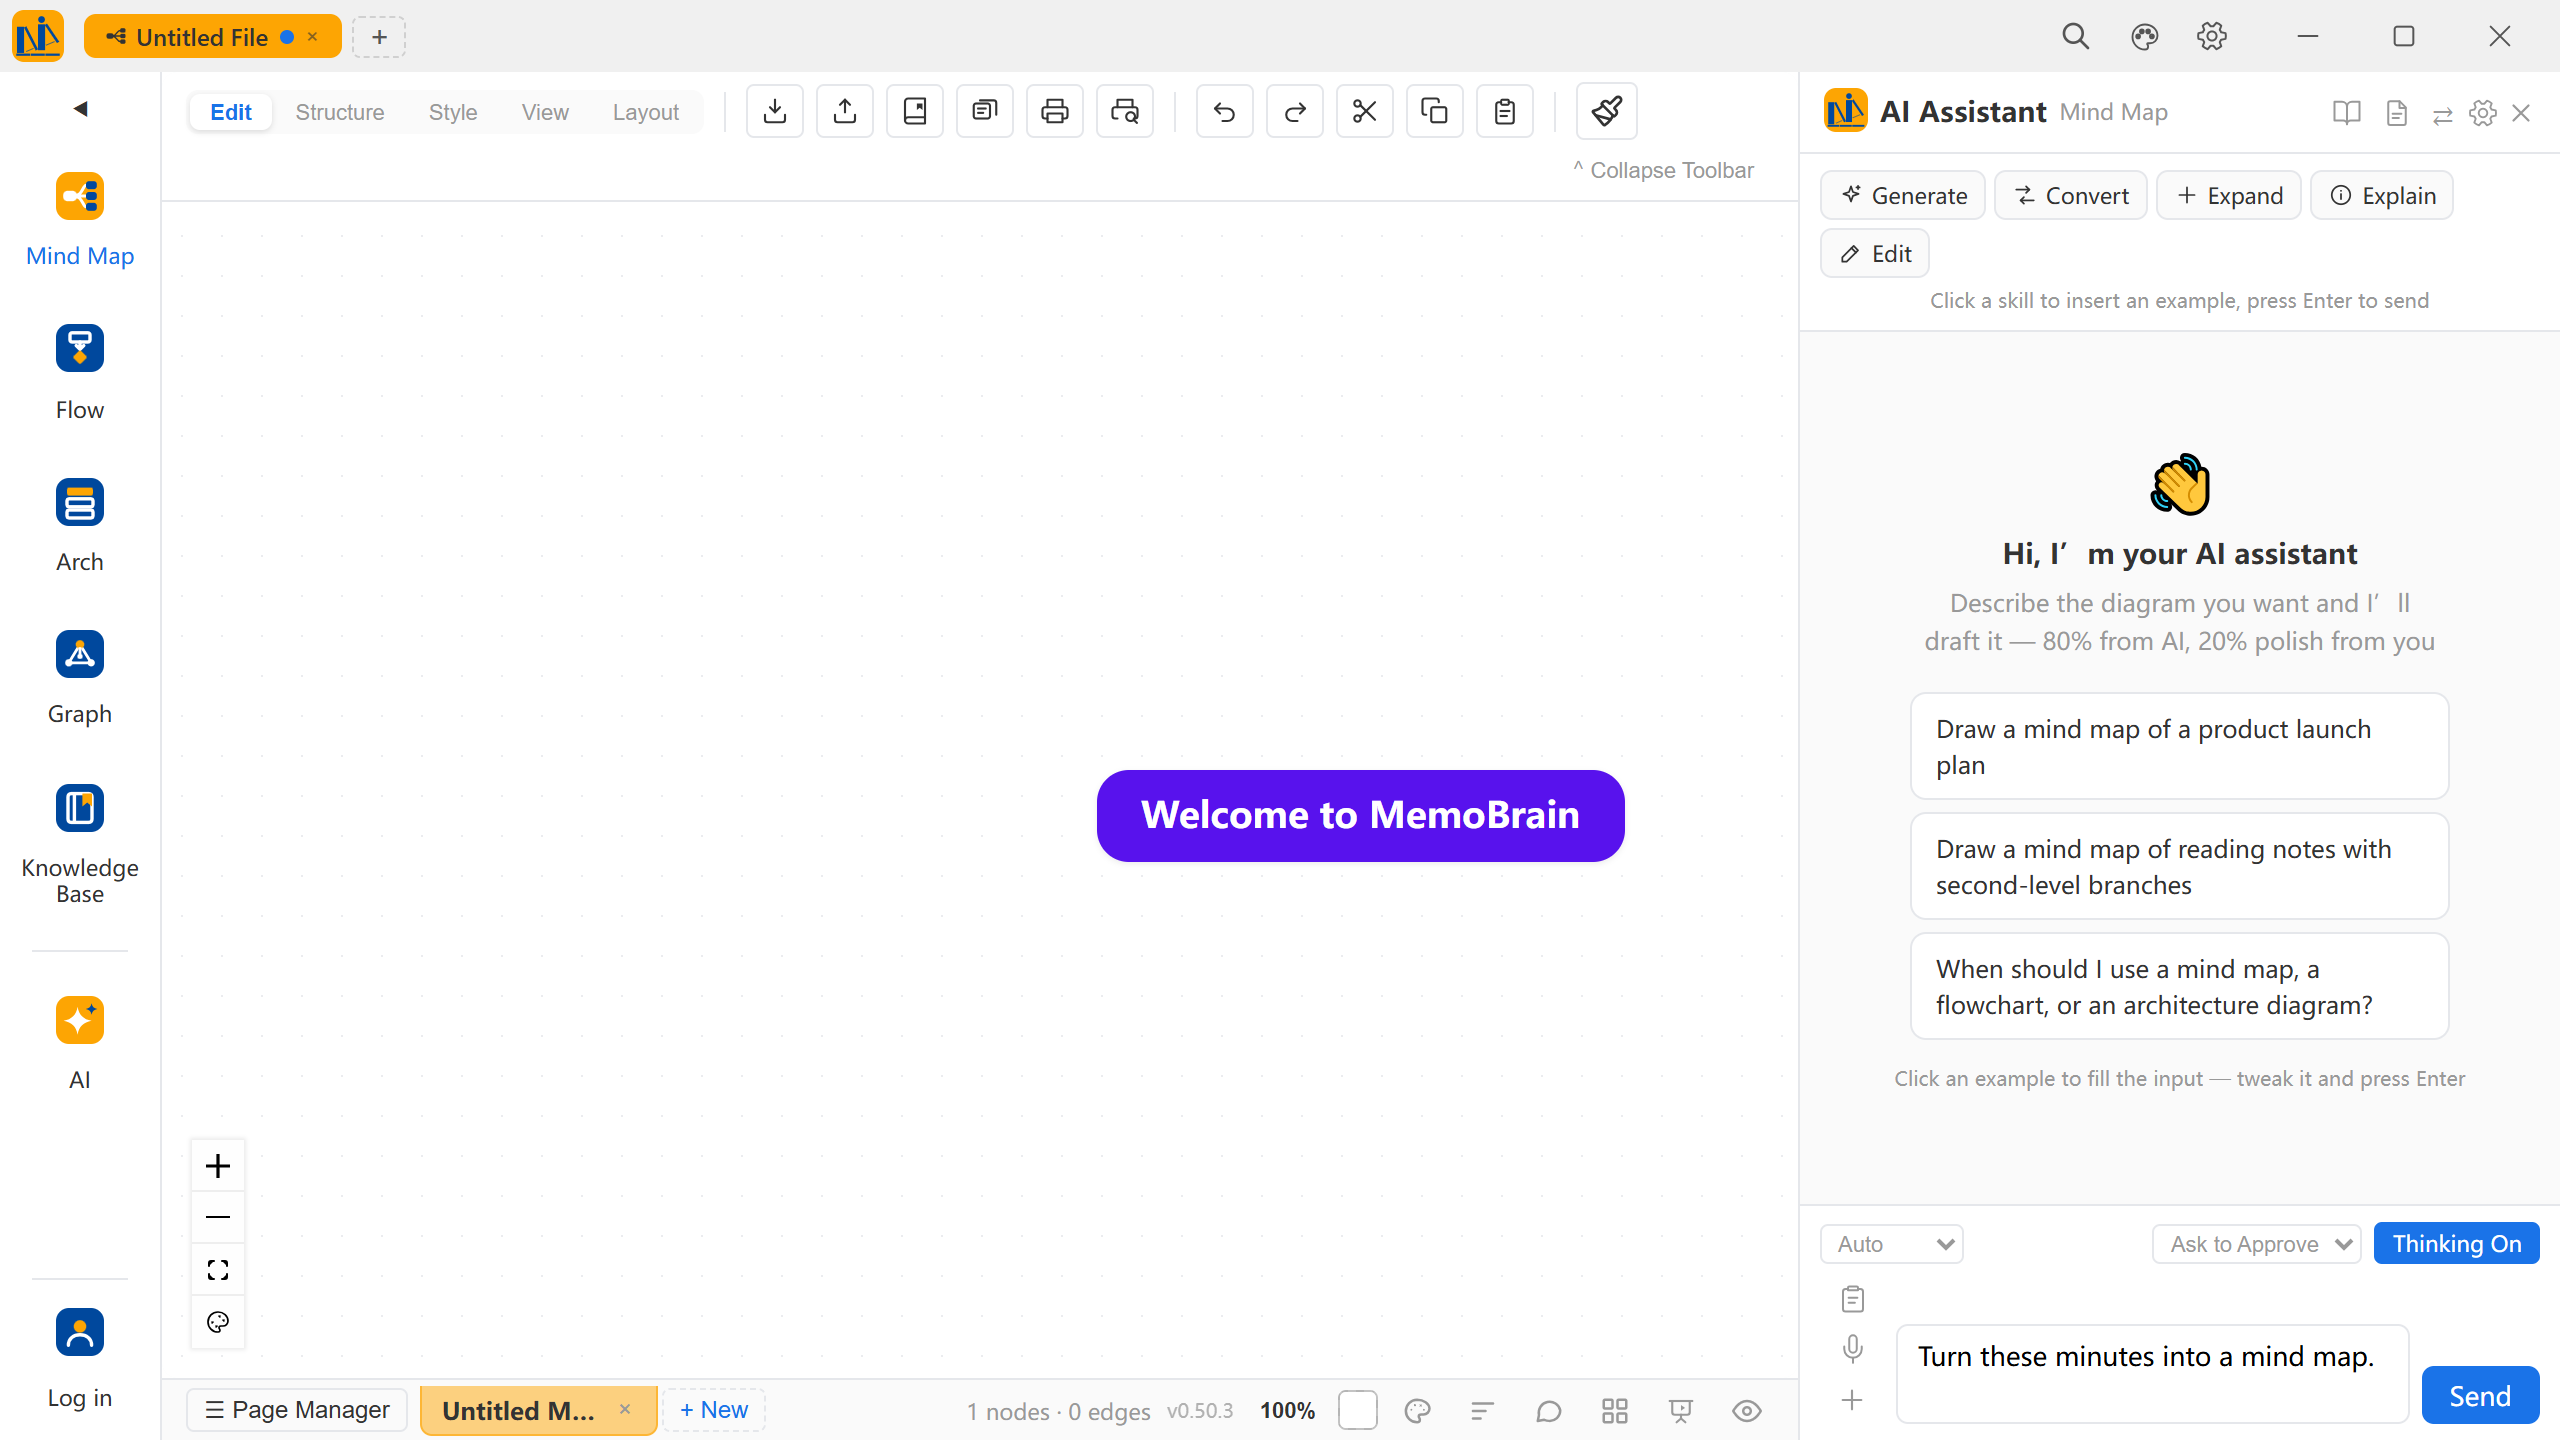Image resolution: width=2560 pixels, height=1440 pixels.
Task: Open AI Assistant settings gear
Action: click(x=2483, y=112)
